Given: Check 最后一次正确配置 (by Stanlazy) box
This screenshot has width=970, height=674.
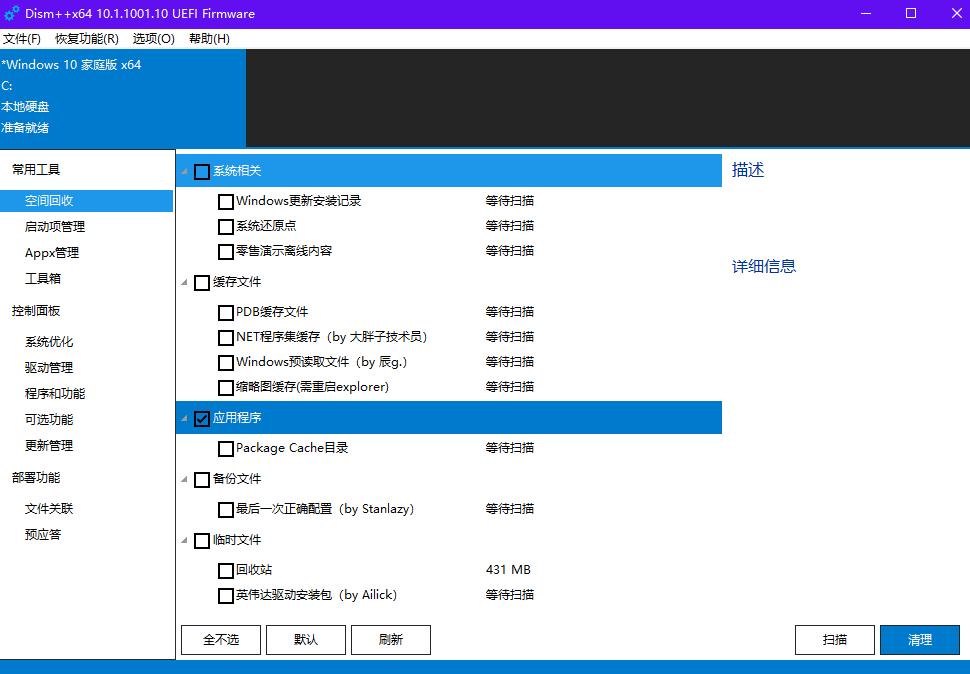Looking at the screenshot, I should [x=226, y=510].
